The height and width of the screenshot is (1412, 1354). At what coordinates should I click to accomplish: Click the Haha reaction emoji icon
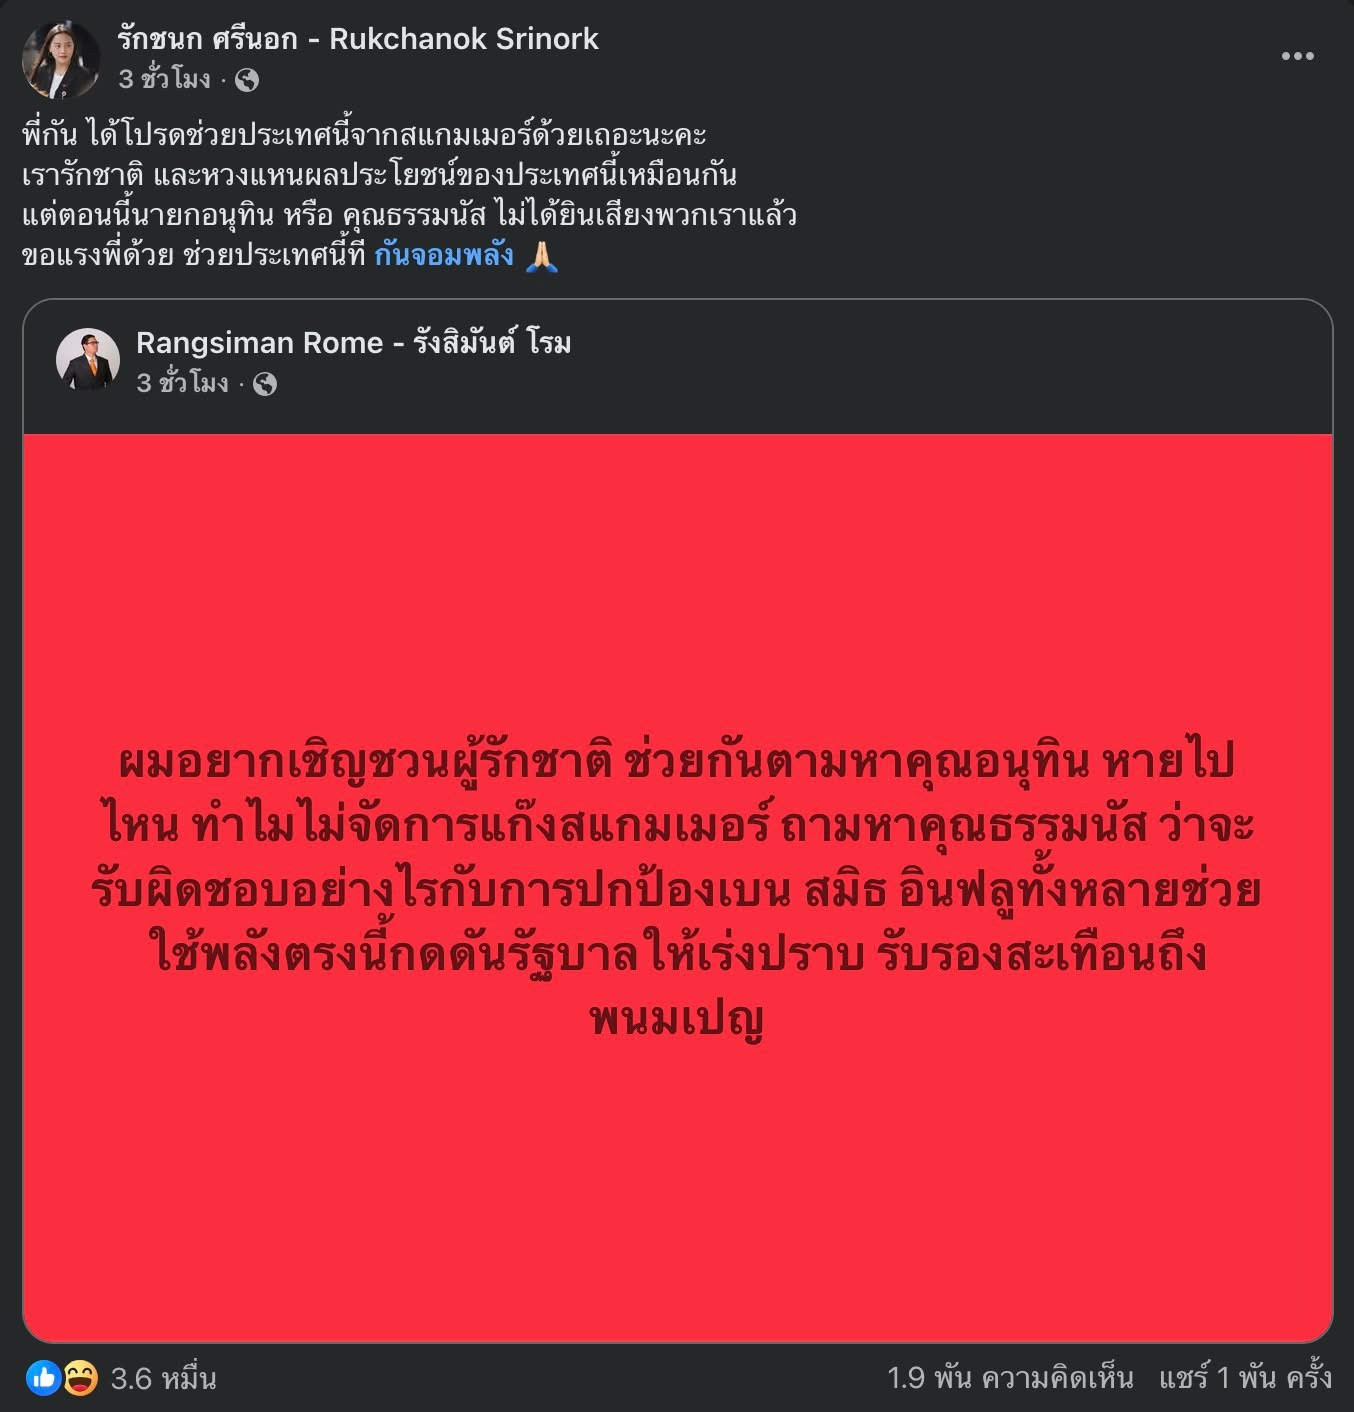(80, 1378)
